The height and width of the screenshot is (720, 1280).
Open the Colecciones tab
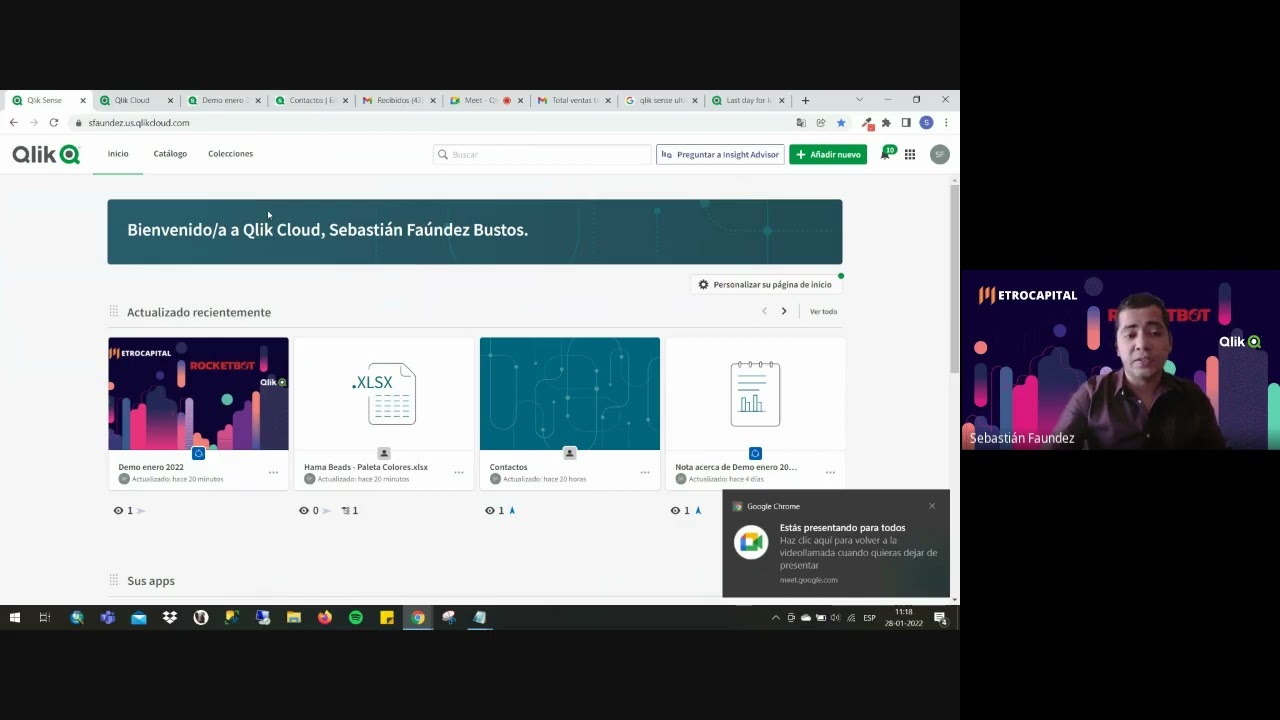230,154
